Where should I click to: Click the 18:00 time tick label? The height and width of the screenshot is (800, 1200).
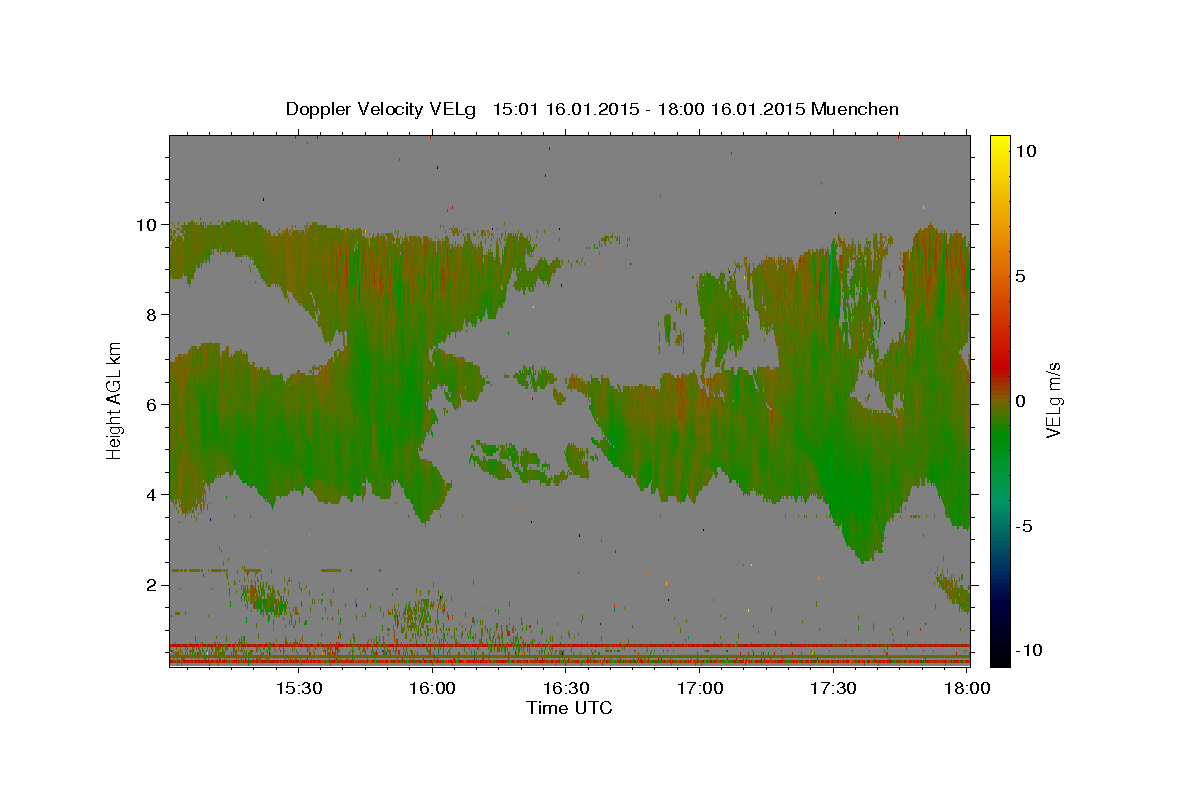click(968, 689)
